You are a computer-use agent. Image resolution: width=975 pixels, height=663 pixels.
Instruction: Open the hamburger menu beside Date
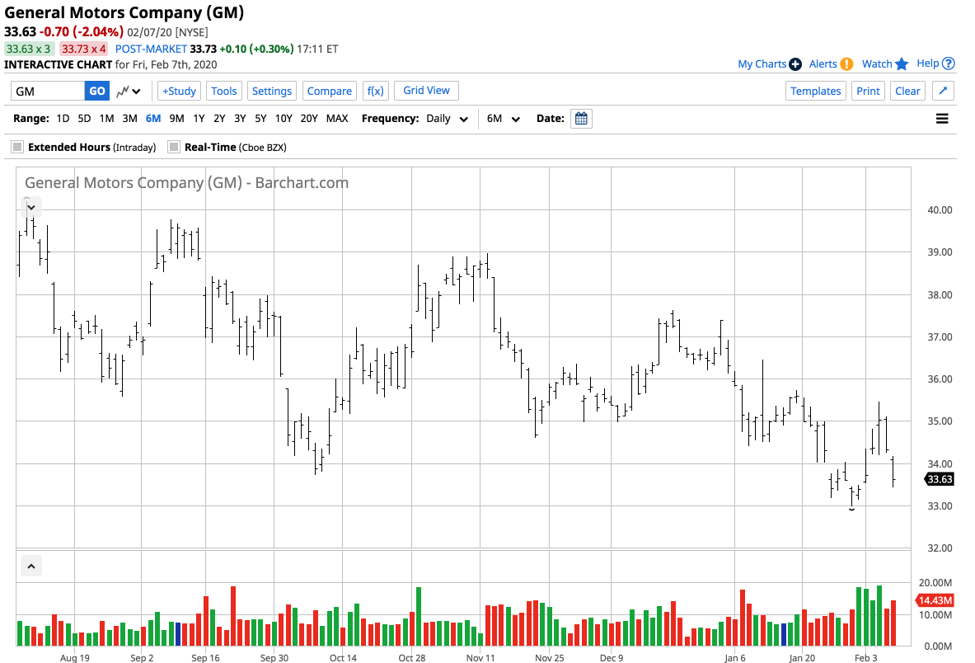tap(942, 118)
